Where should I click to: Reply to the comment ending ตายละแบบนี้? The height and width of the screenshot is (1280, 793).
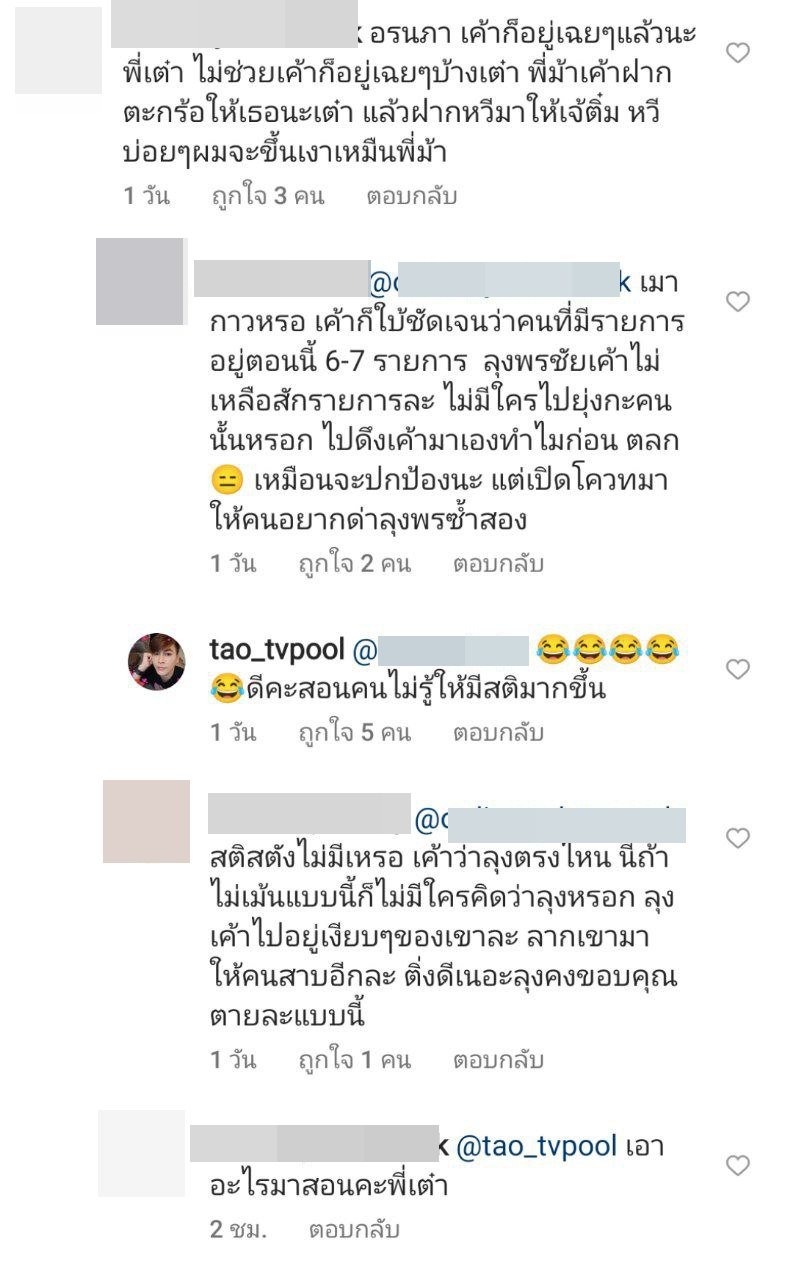coord(498,1061)
